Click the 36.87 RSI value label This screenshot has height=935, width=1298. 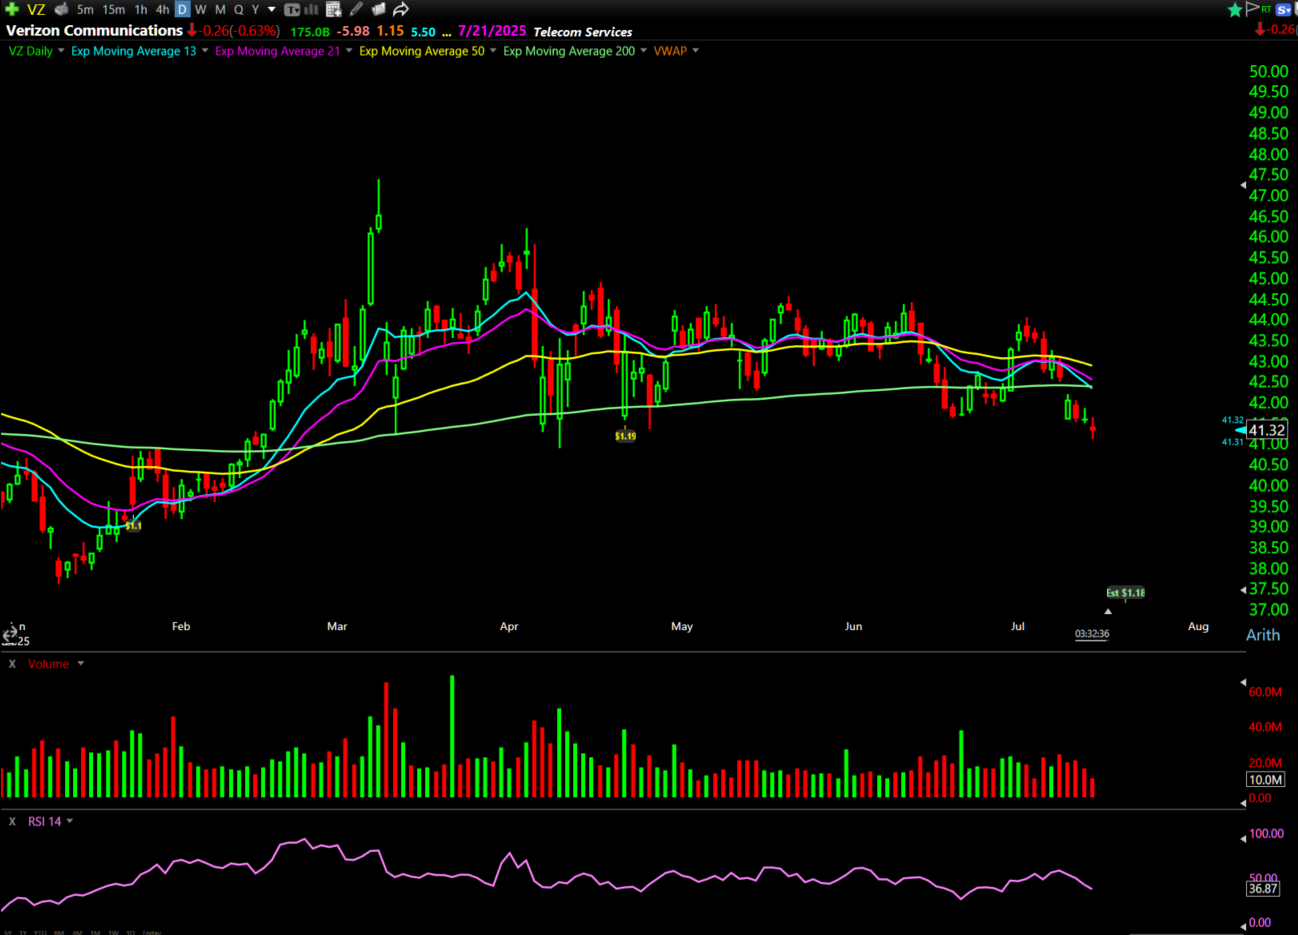[x=1263, y=888]
